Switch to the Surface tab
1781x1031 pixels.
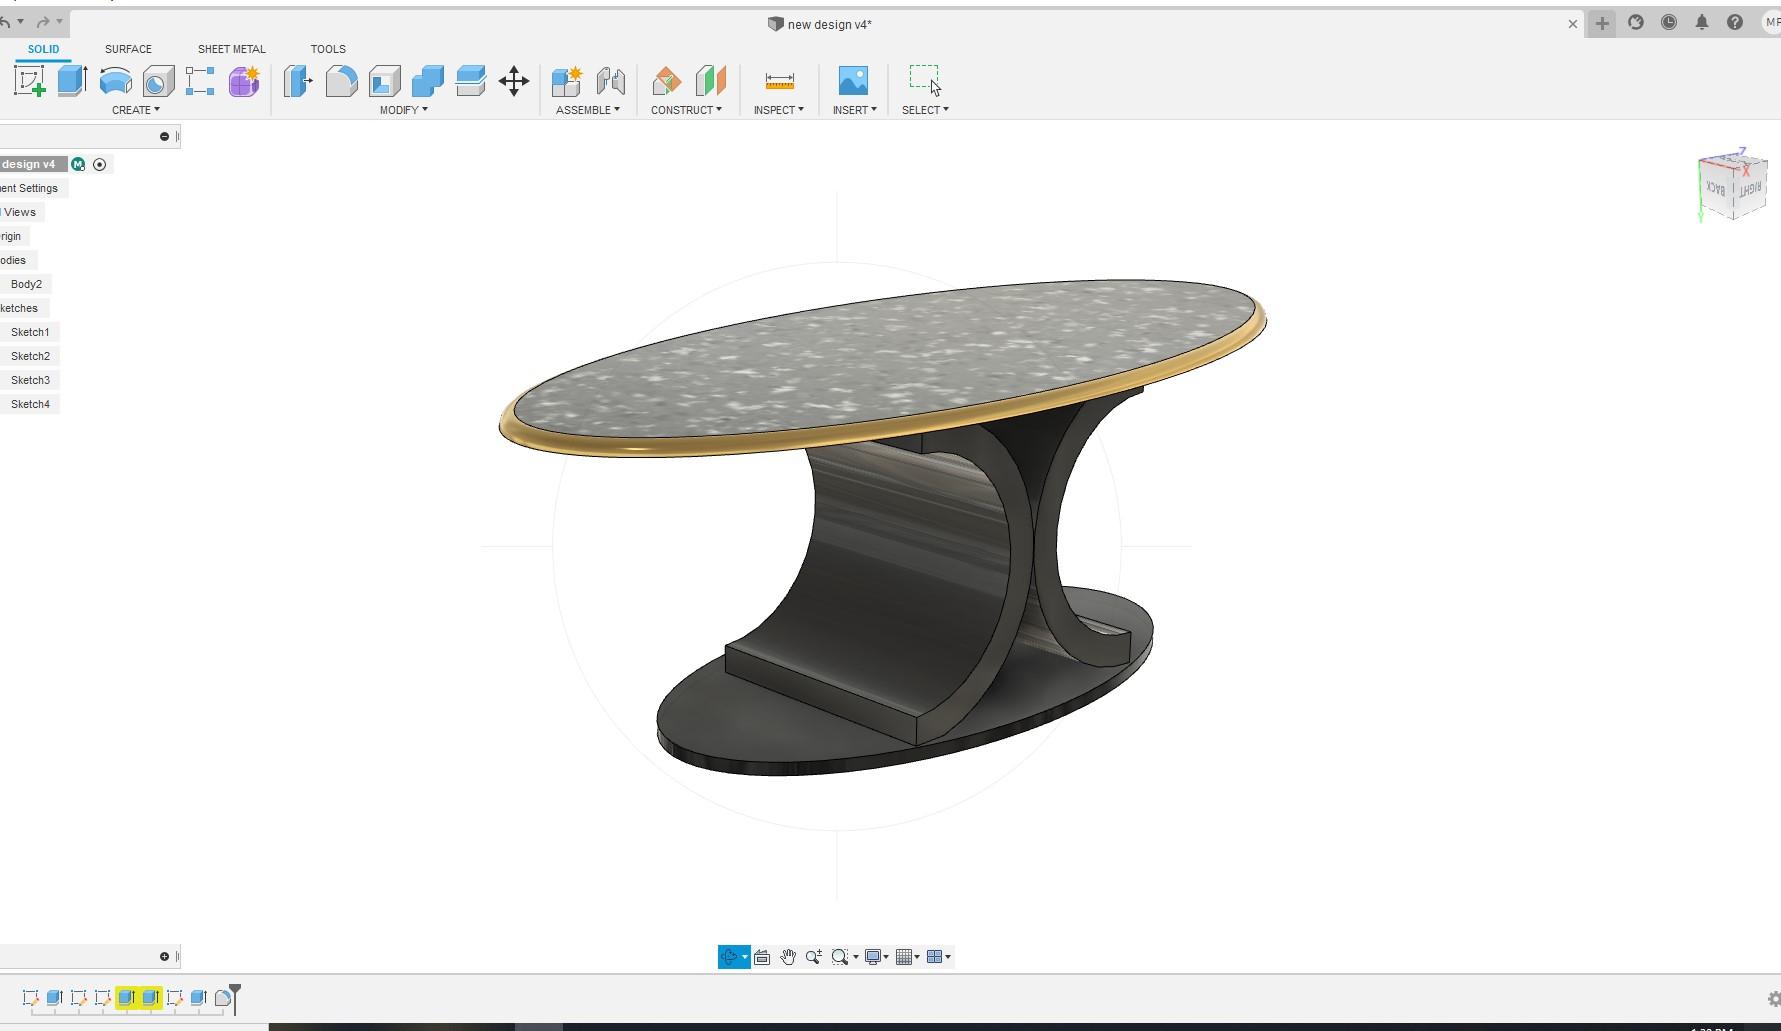tap(127, 48)
